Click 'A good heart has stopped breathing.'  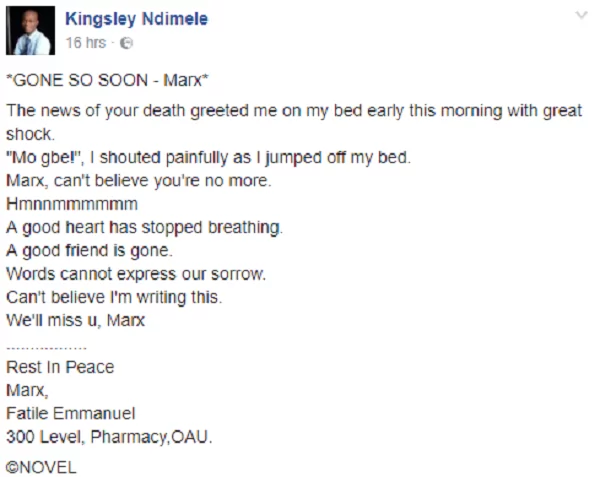click(x=144, y=228)
